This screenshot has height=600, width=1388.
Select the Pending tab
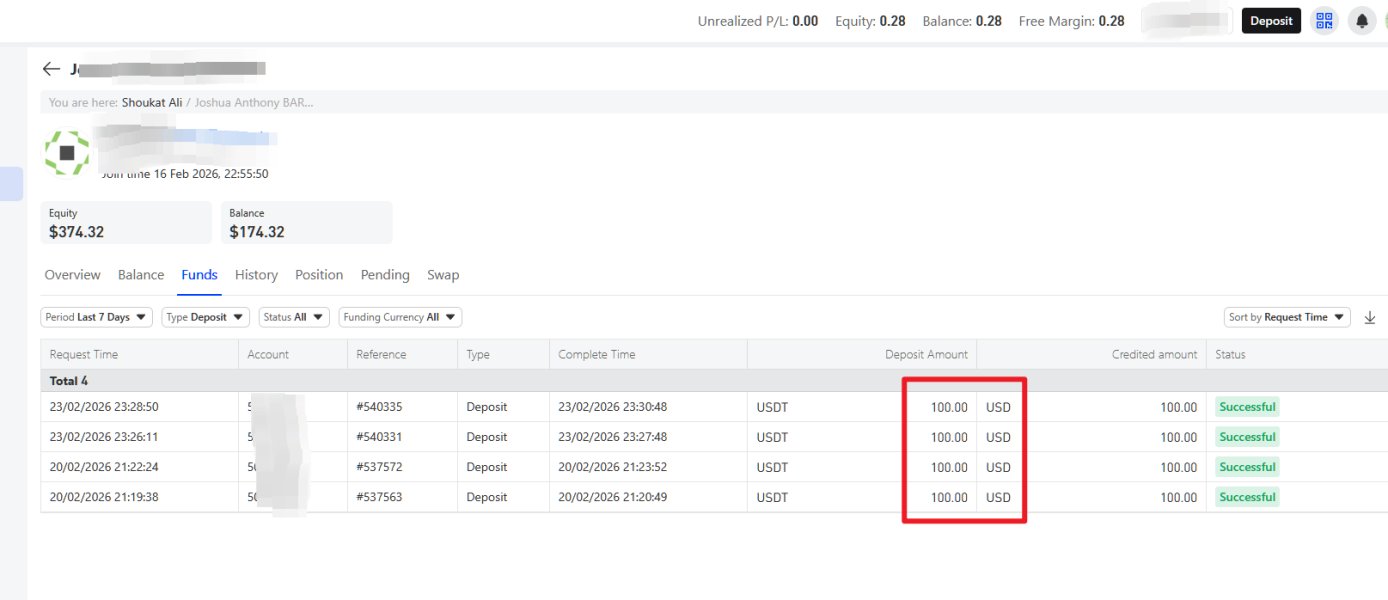385,275
